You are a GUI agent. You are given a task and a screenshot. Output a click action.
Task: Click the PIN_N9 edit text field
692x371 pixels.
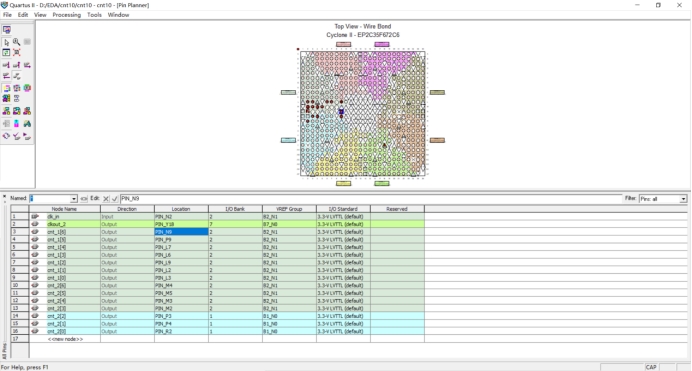371,199
